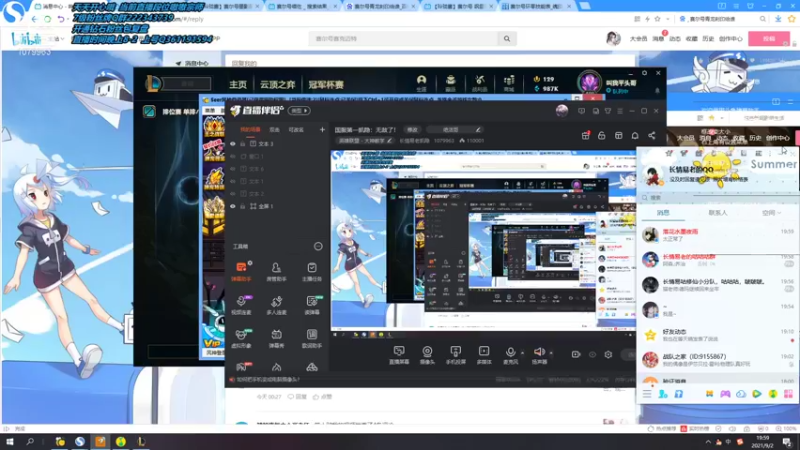Screen dimensions: 800x450
Task: Add 手机投屏 phone cast source
Action: 456,355
